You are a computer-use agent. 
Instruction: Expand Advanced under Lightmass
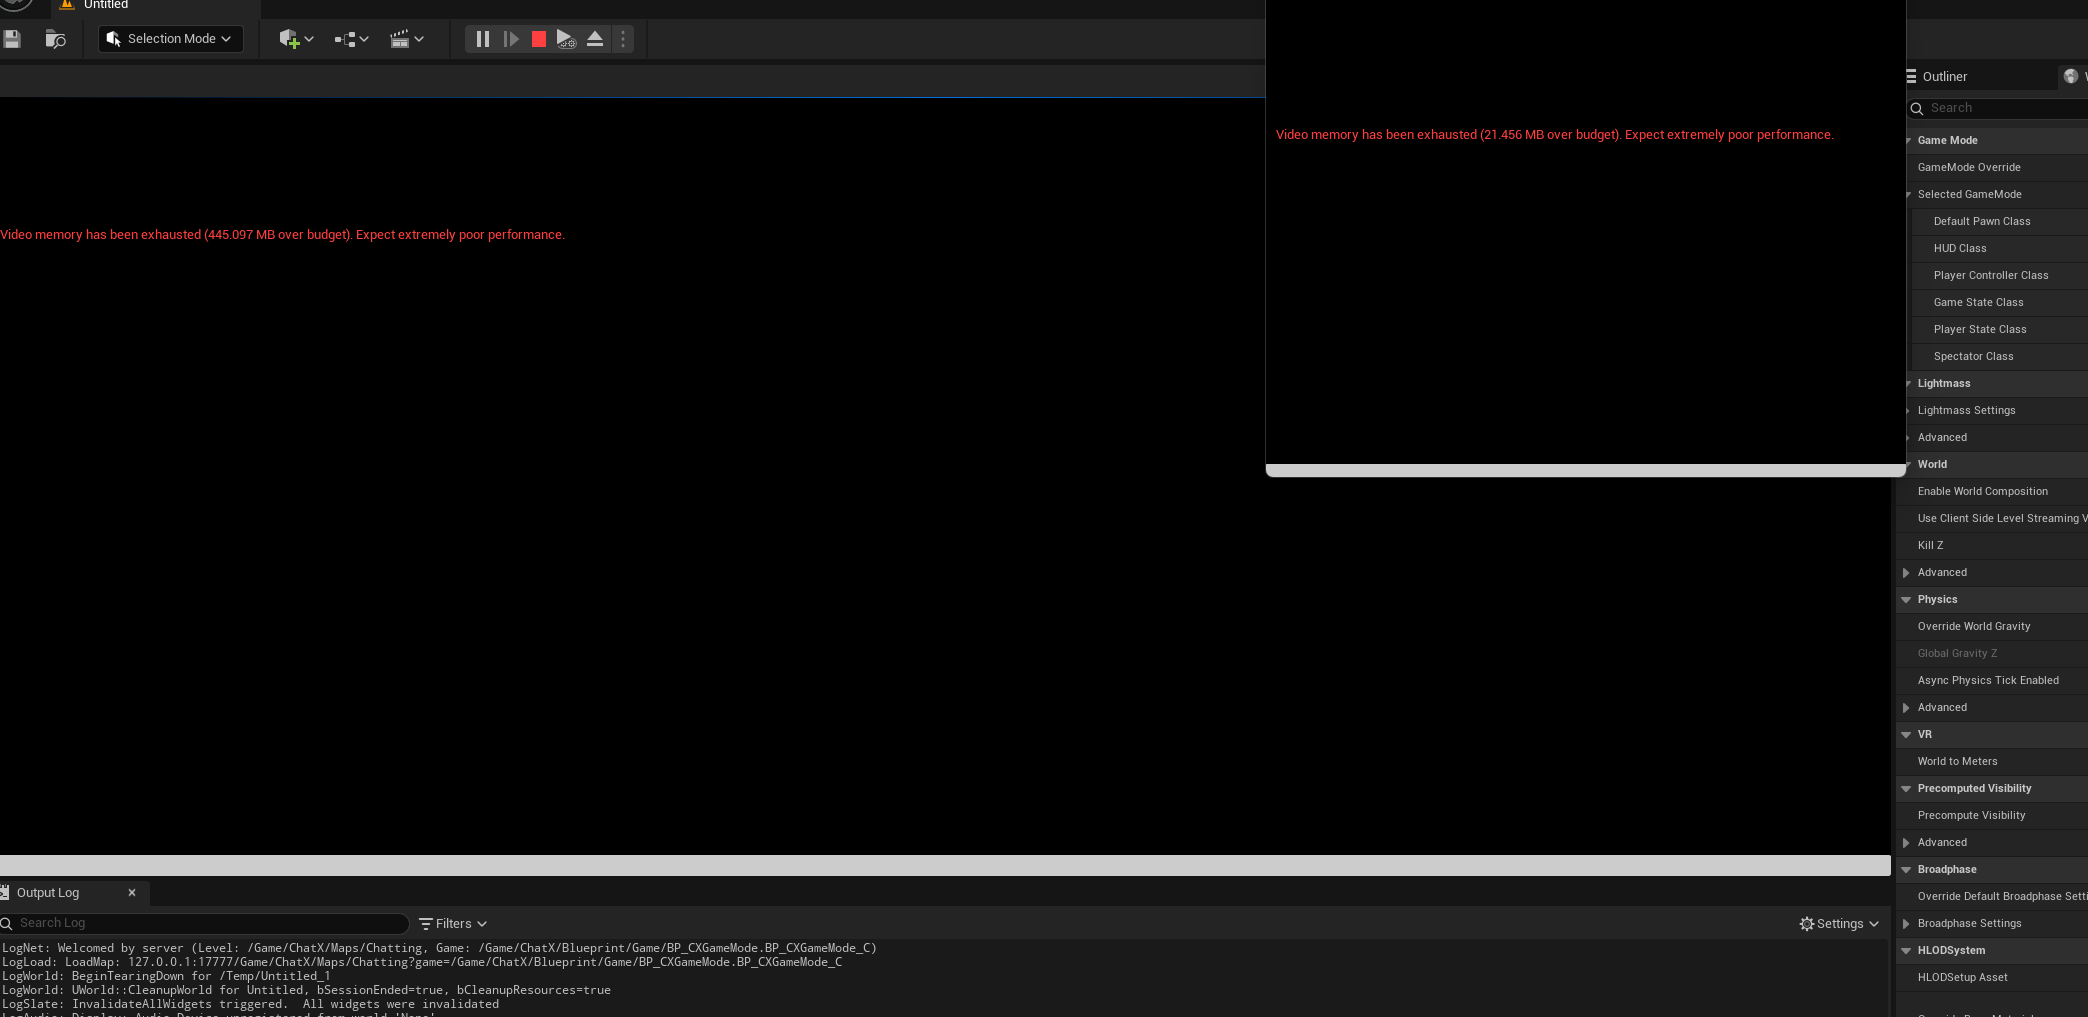(x=1908, y=438)
